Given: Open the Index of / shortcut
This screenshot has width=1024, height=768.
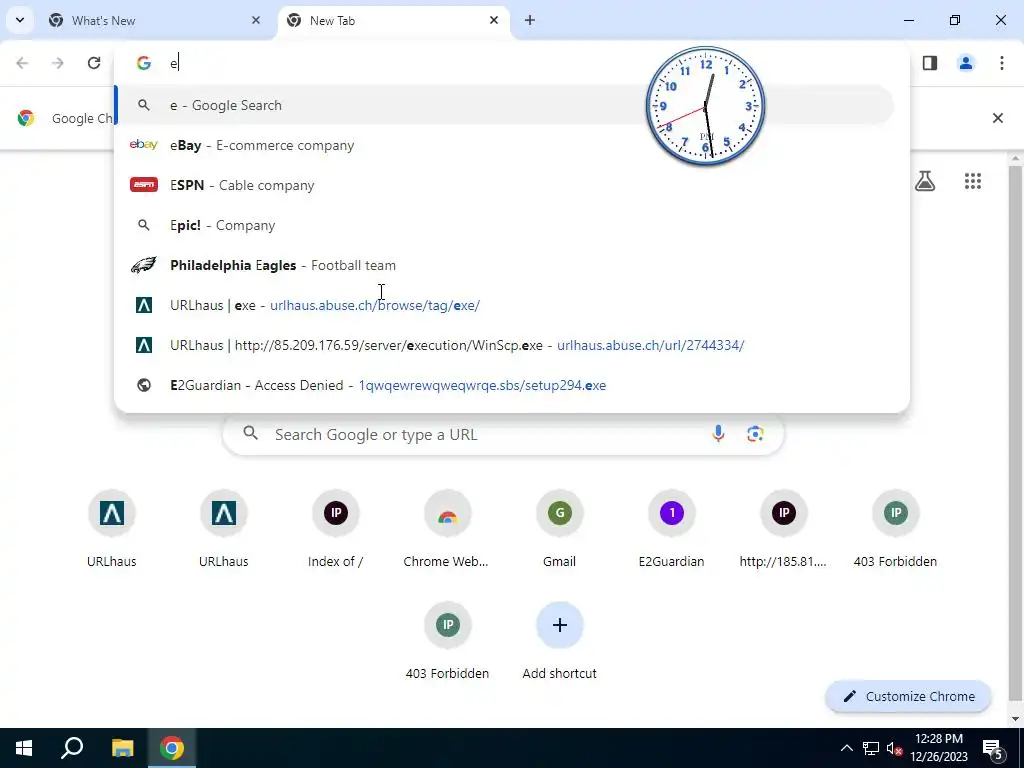Looking at the screenshot, I should pyautogui.click(x=336, y=529).
